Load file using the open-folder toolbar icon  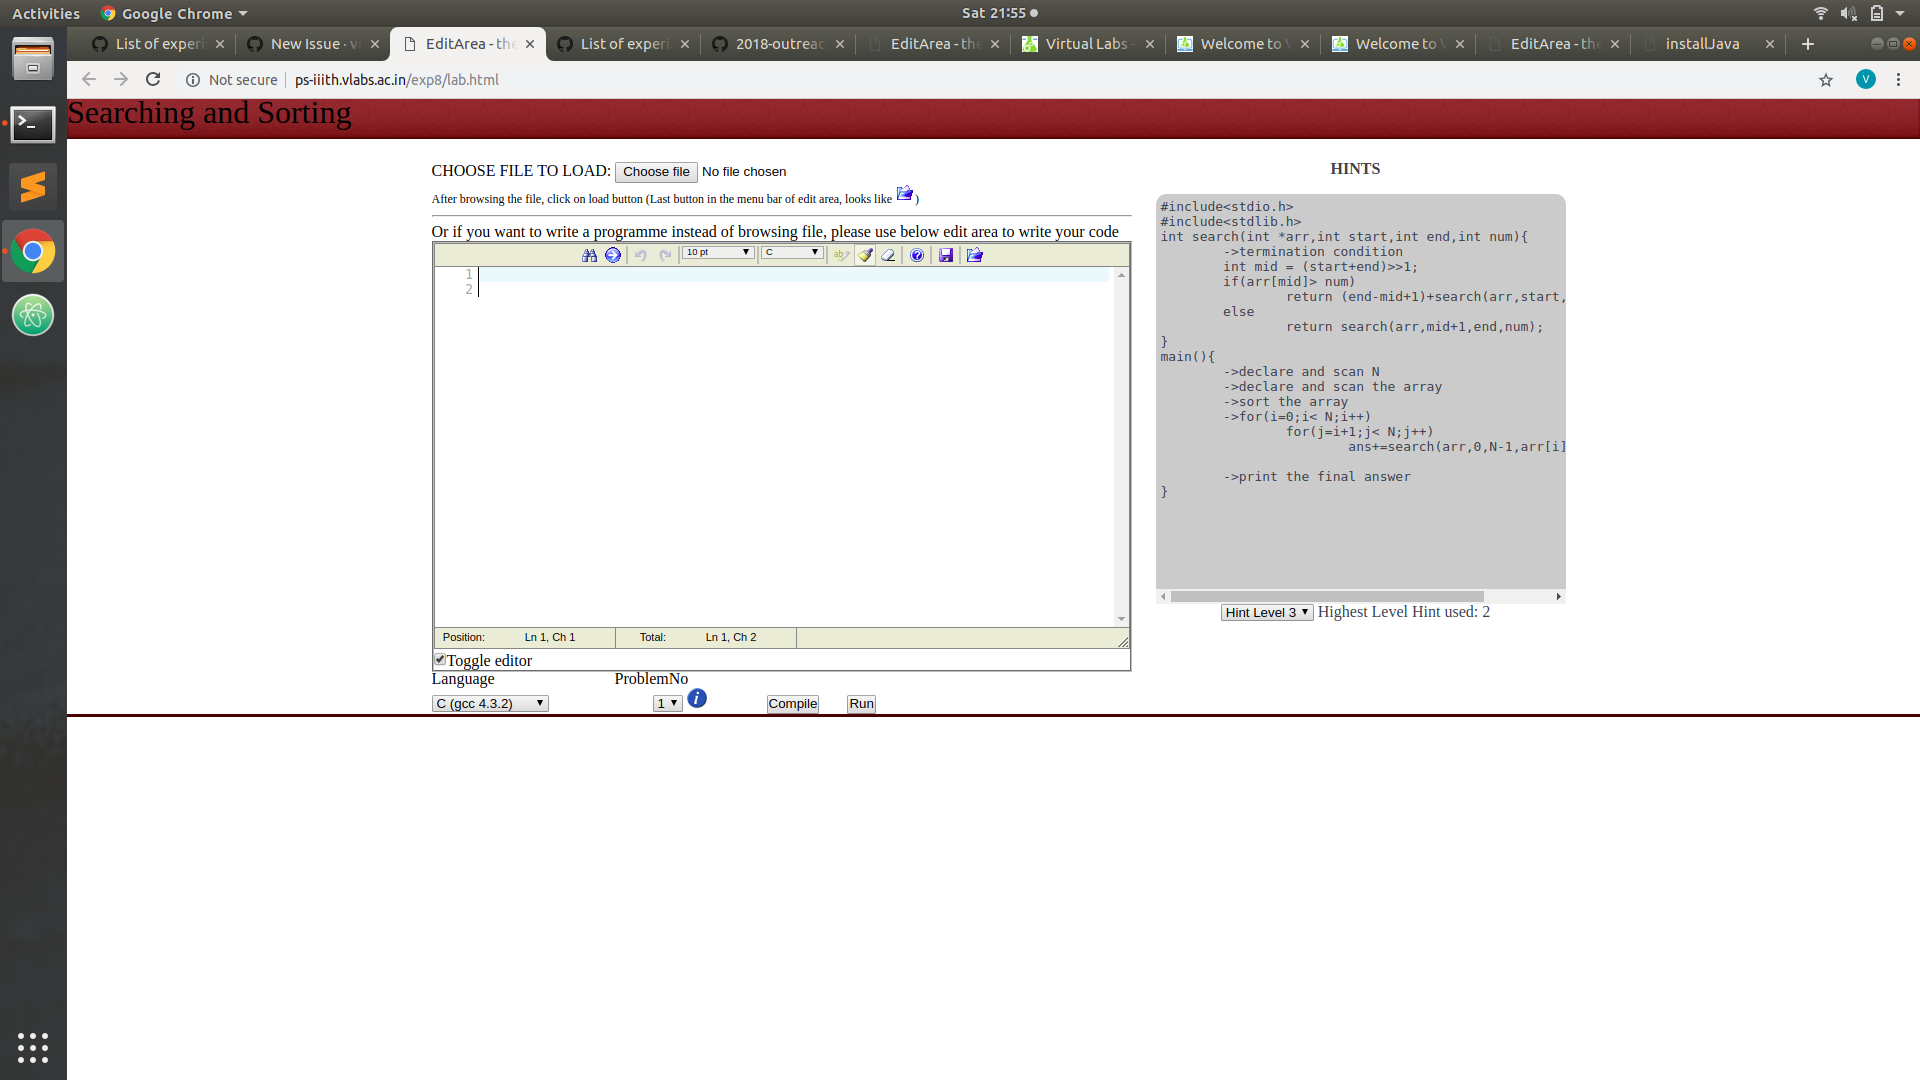pyautogui.click(x=974, y=255)
